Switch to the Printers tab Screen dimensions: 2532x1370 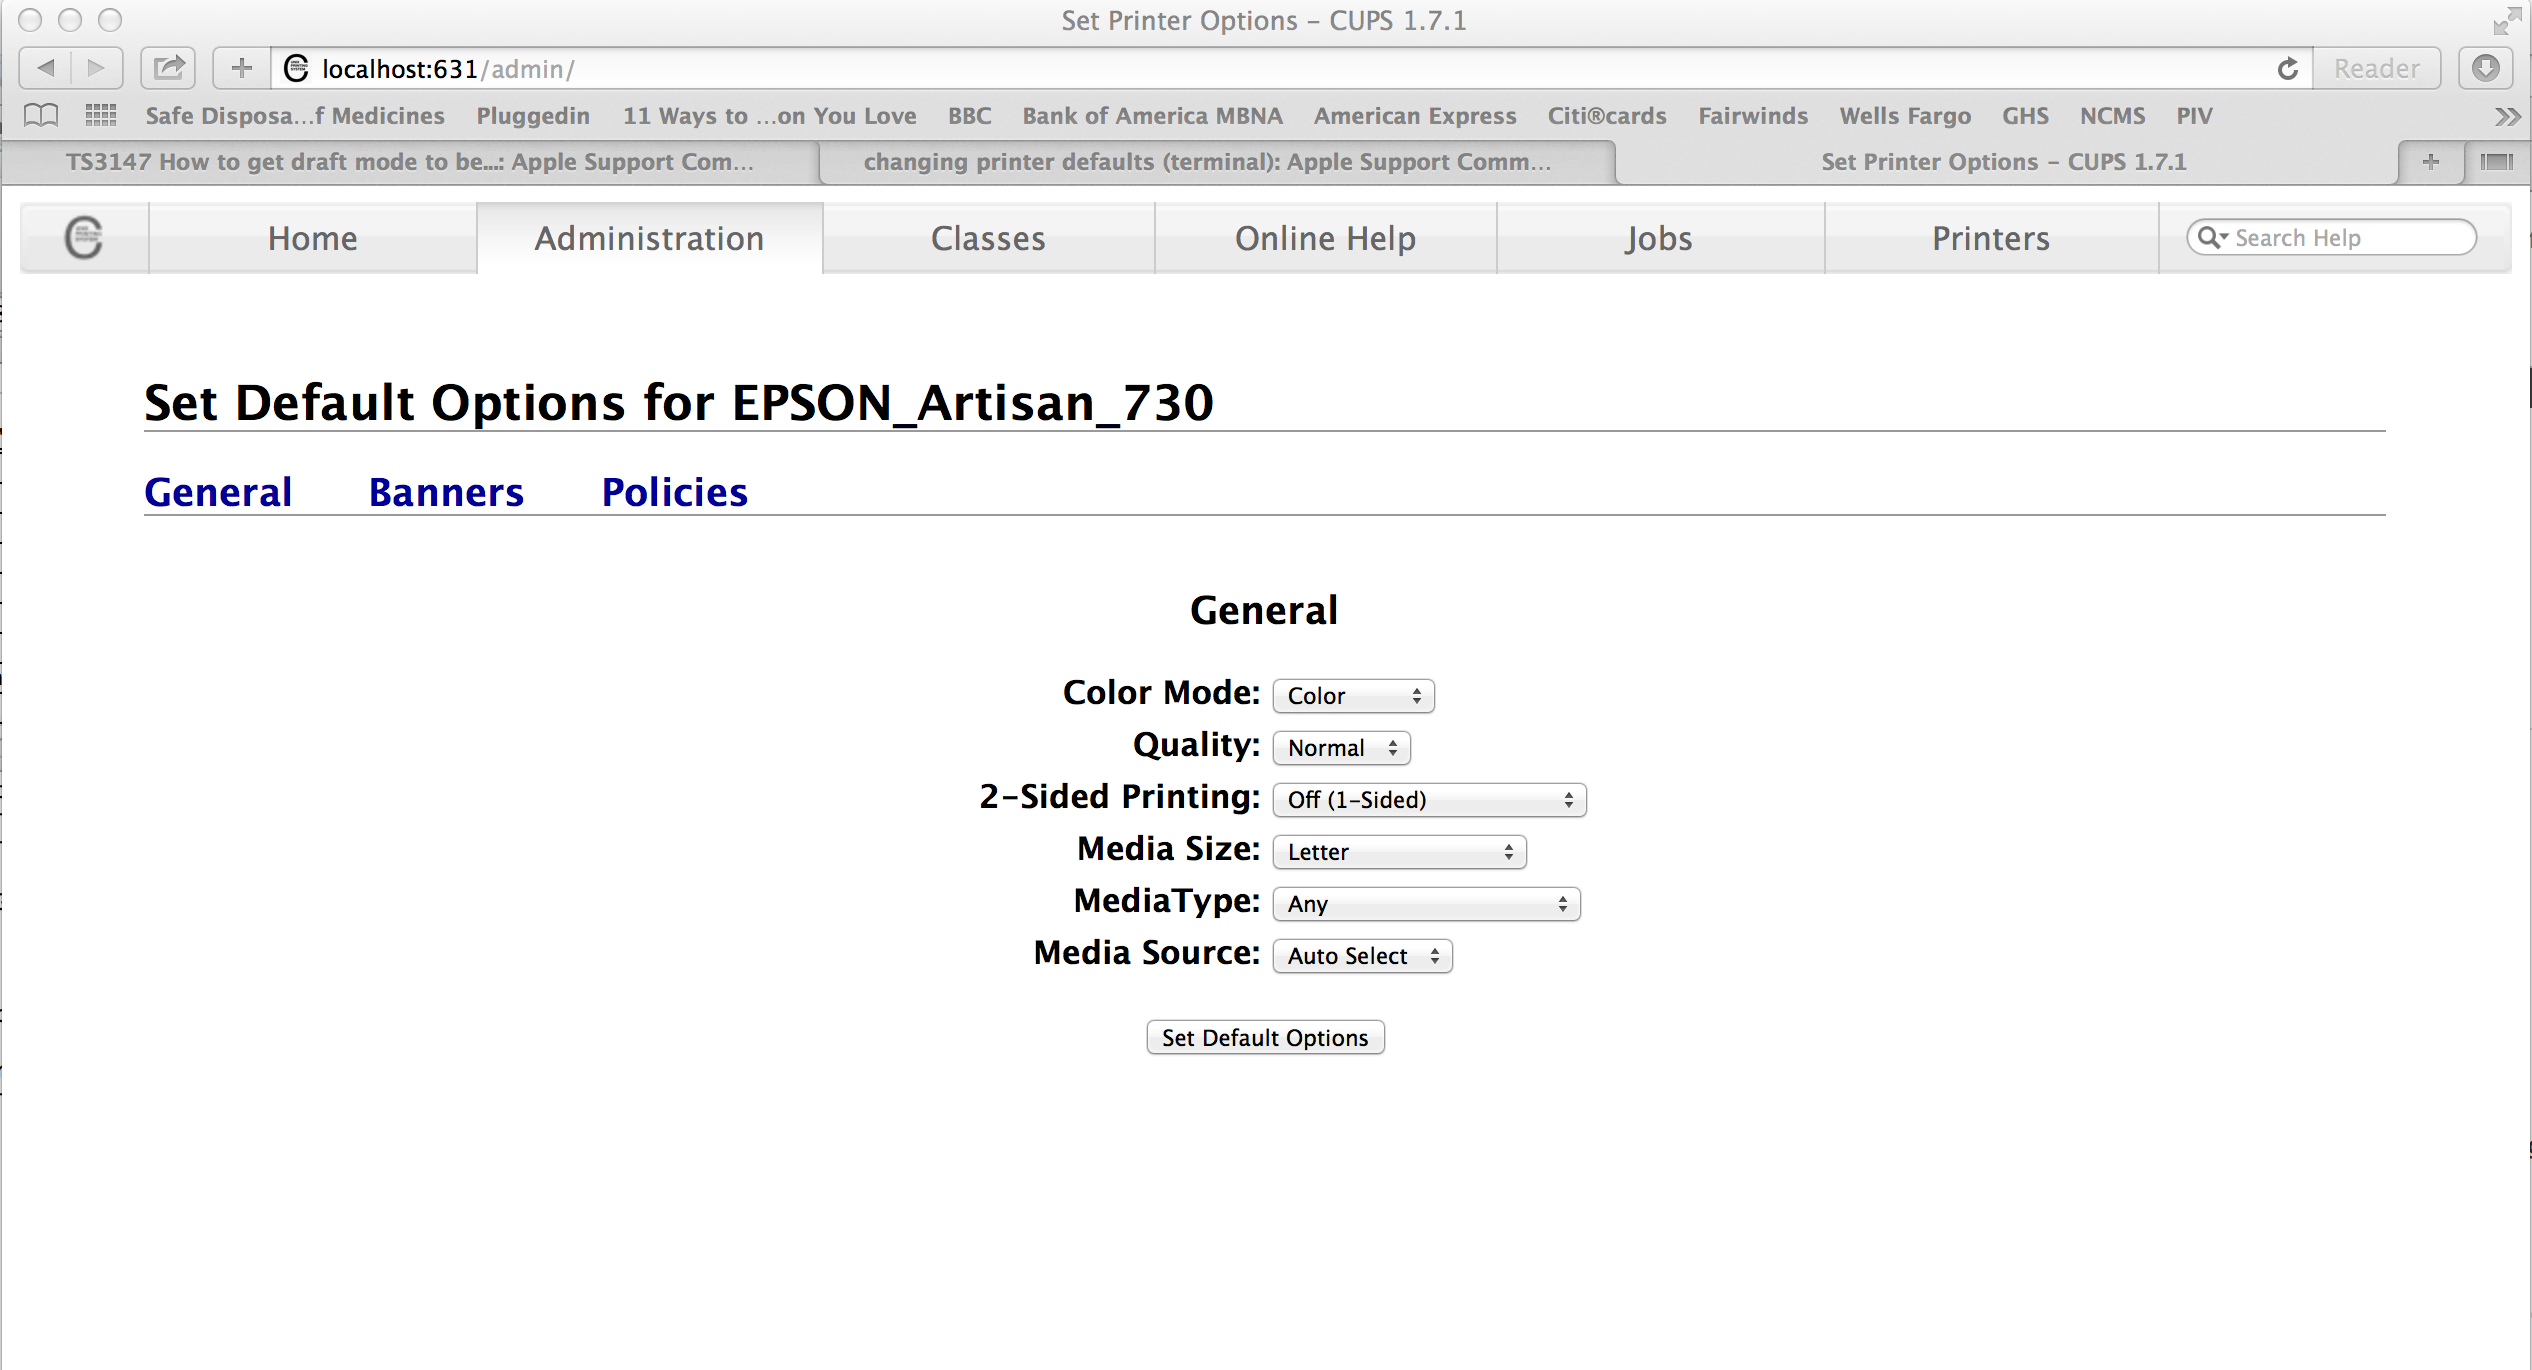click(1990, 238)
